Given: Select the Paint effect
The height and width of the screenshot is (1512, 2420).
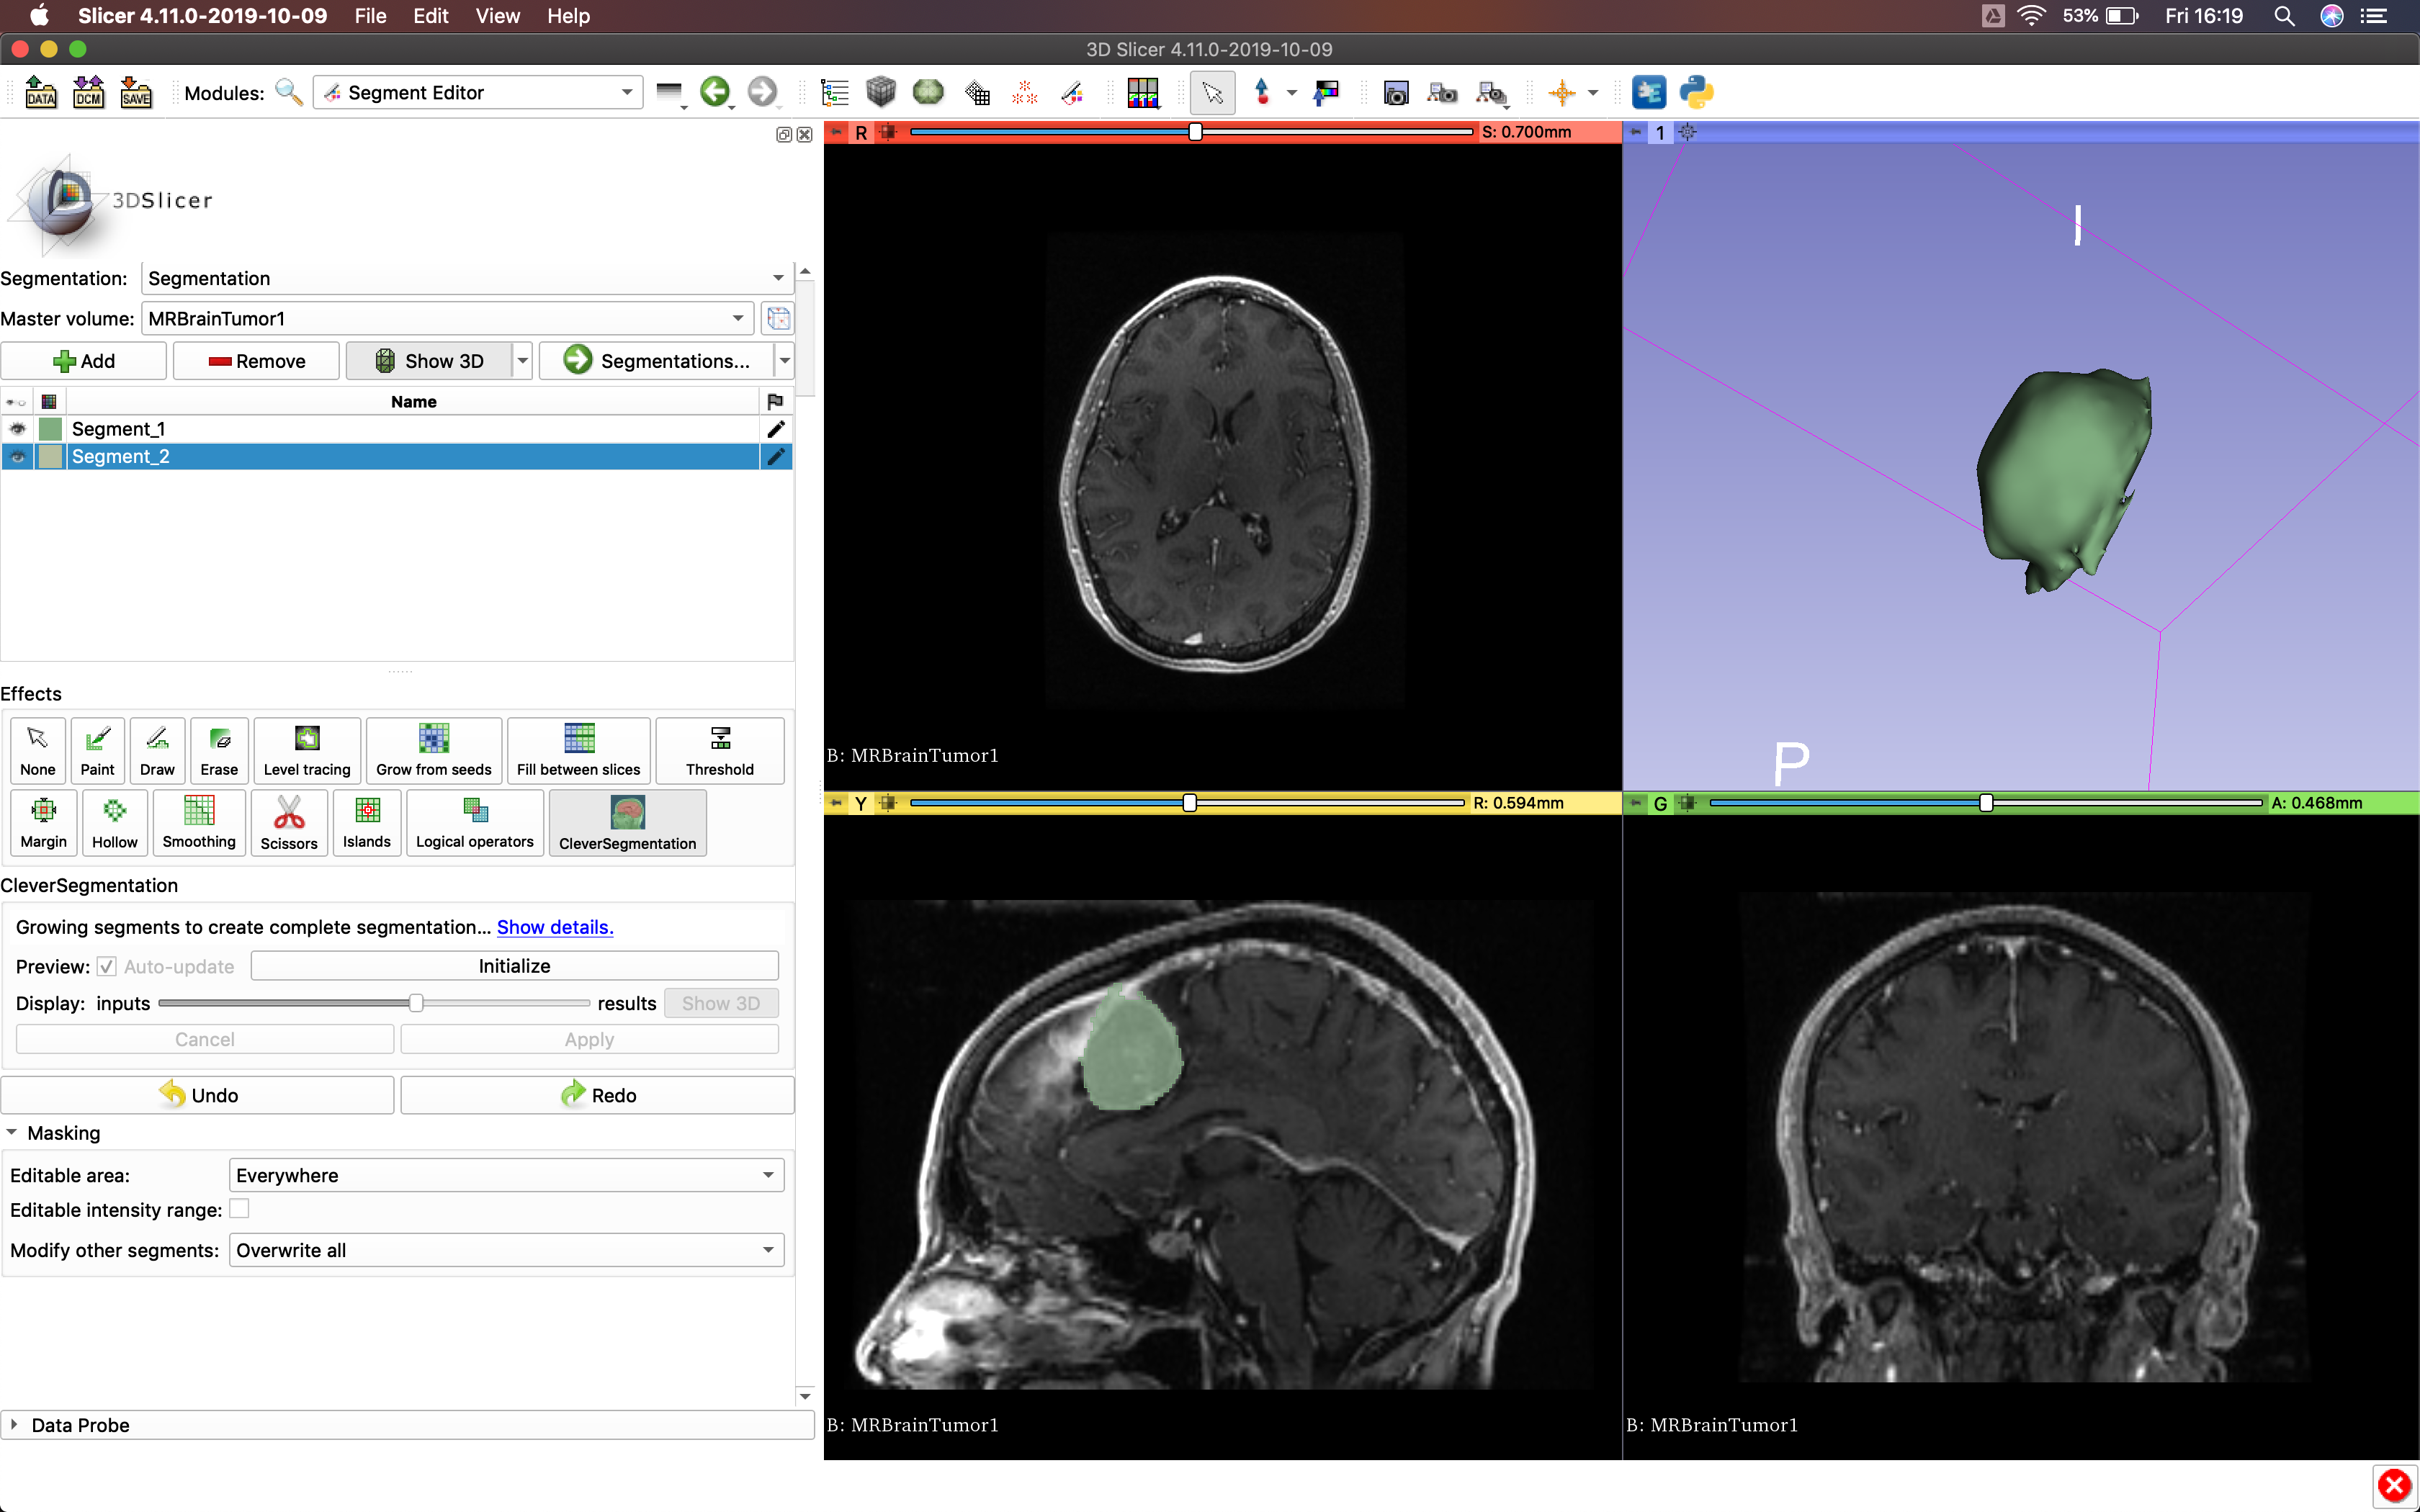Looking at the screenshot, I should pyautogui.click(x=97, y=750).
